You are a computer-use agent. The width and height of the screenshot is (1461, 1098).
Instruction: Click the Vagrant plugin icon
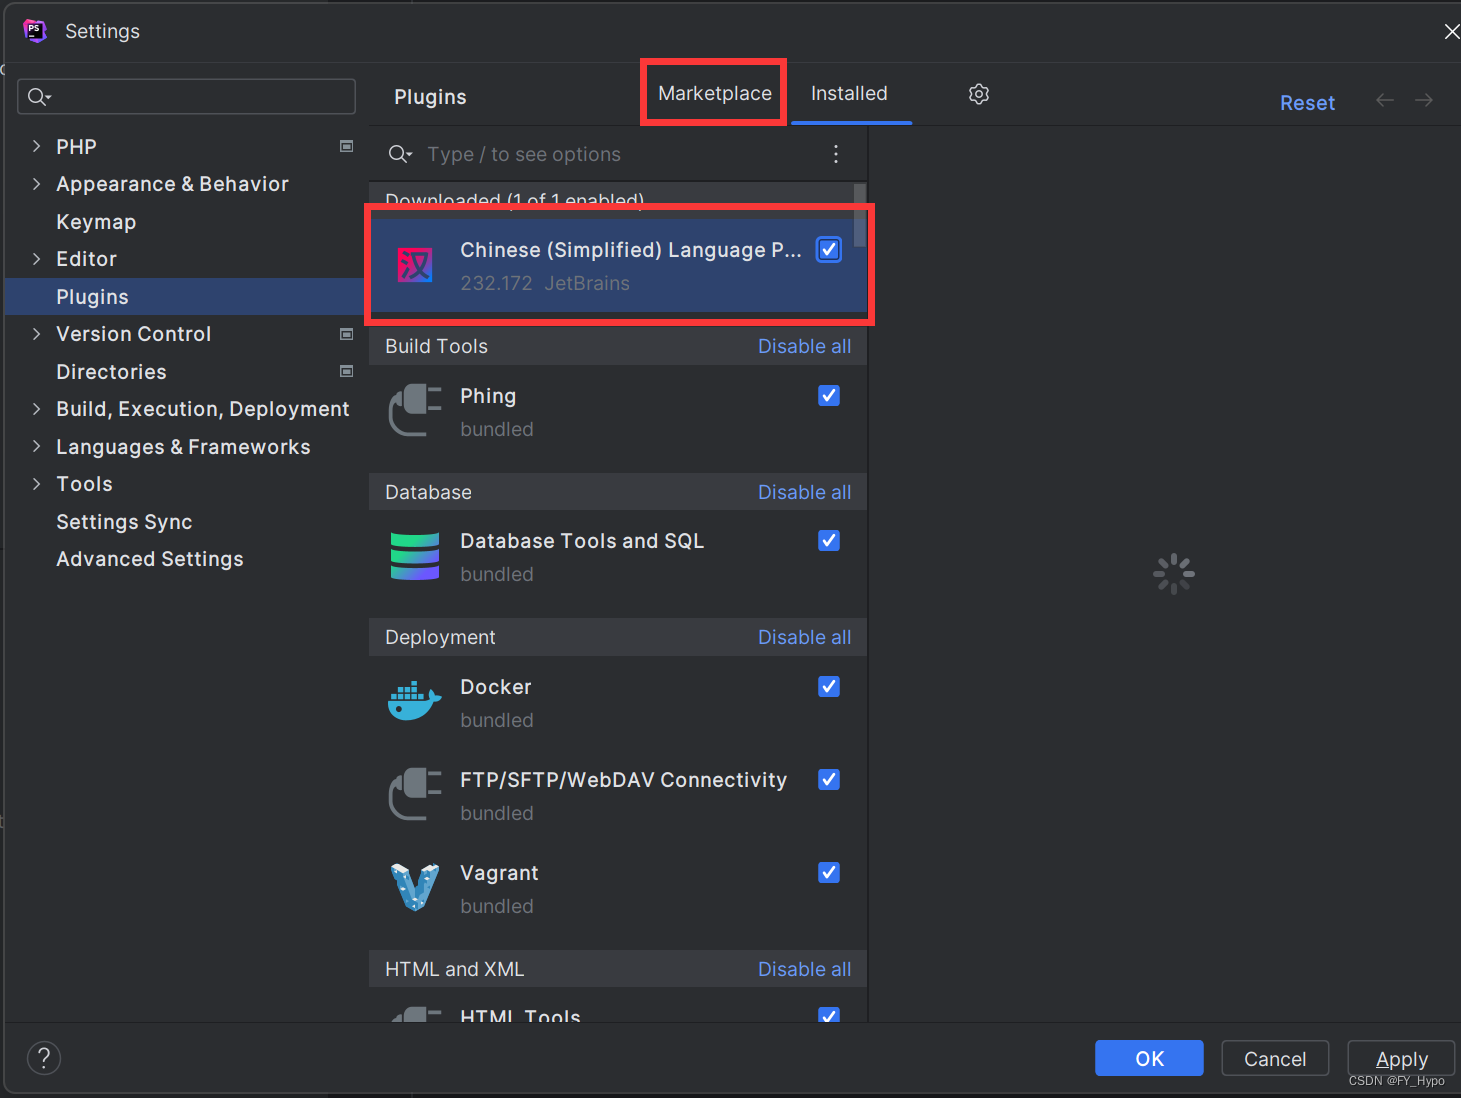415,888
